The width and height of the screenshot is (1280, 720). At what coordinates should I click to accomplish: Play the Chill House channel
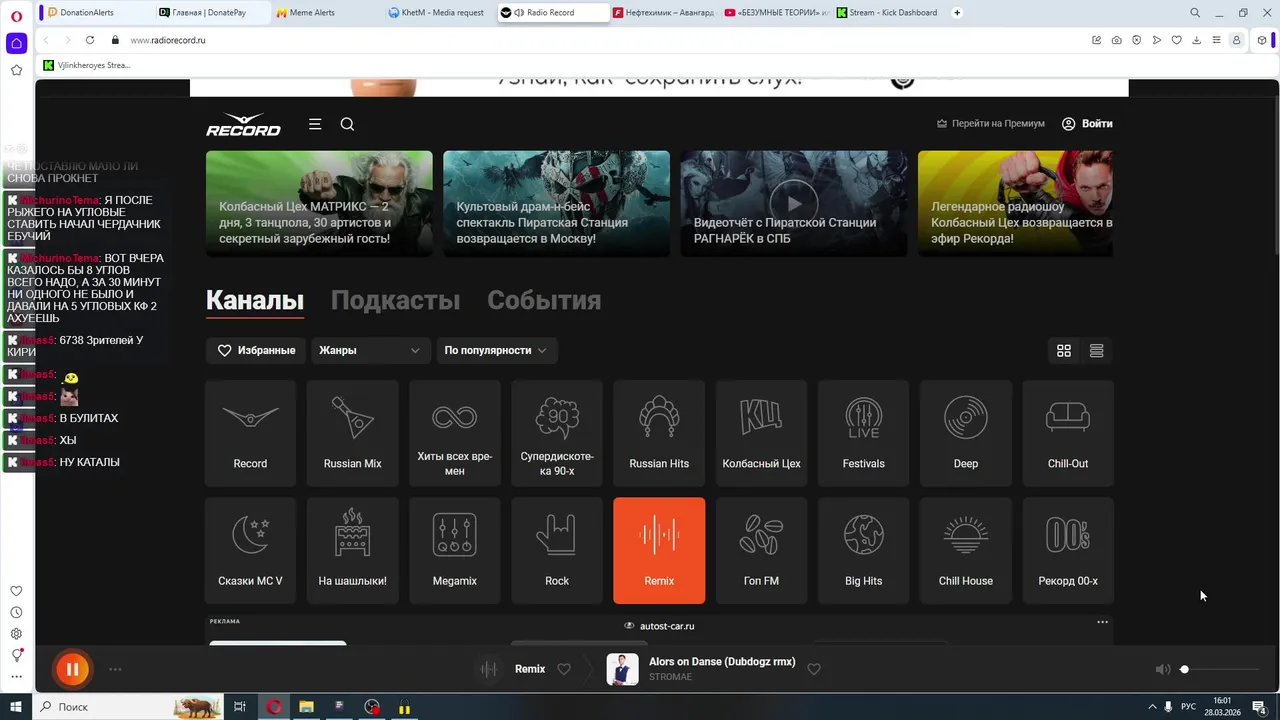pos(966,551)
